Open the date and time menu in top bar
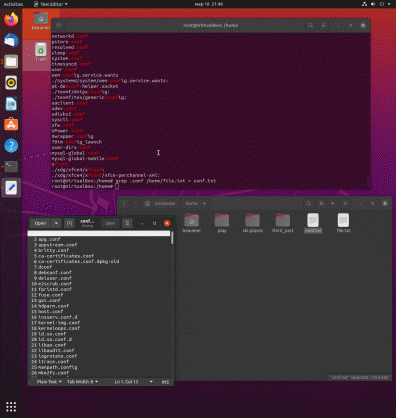This screenshot has height=418, width=396. pos(209,4)
